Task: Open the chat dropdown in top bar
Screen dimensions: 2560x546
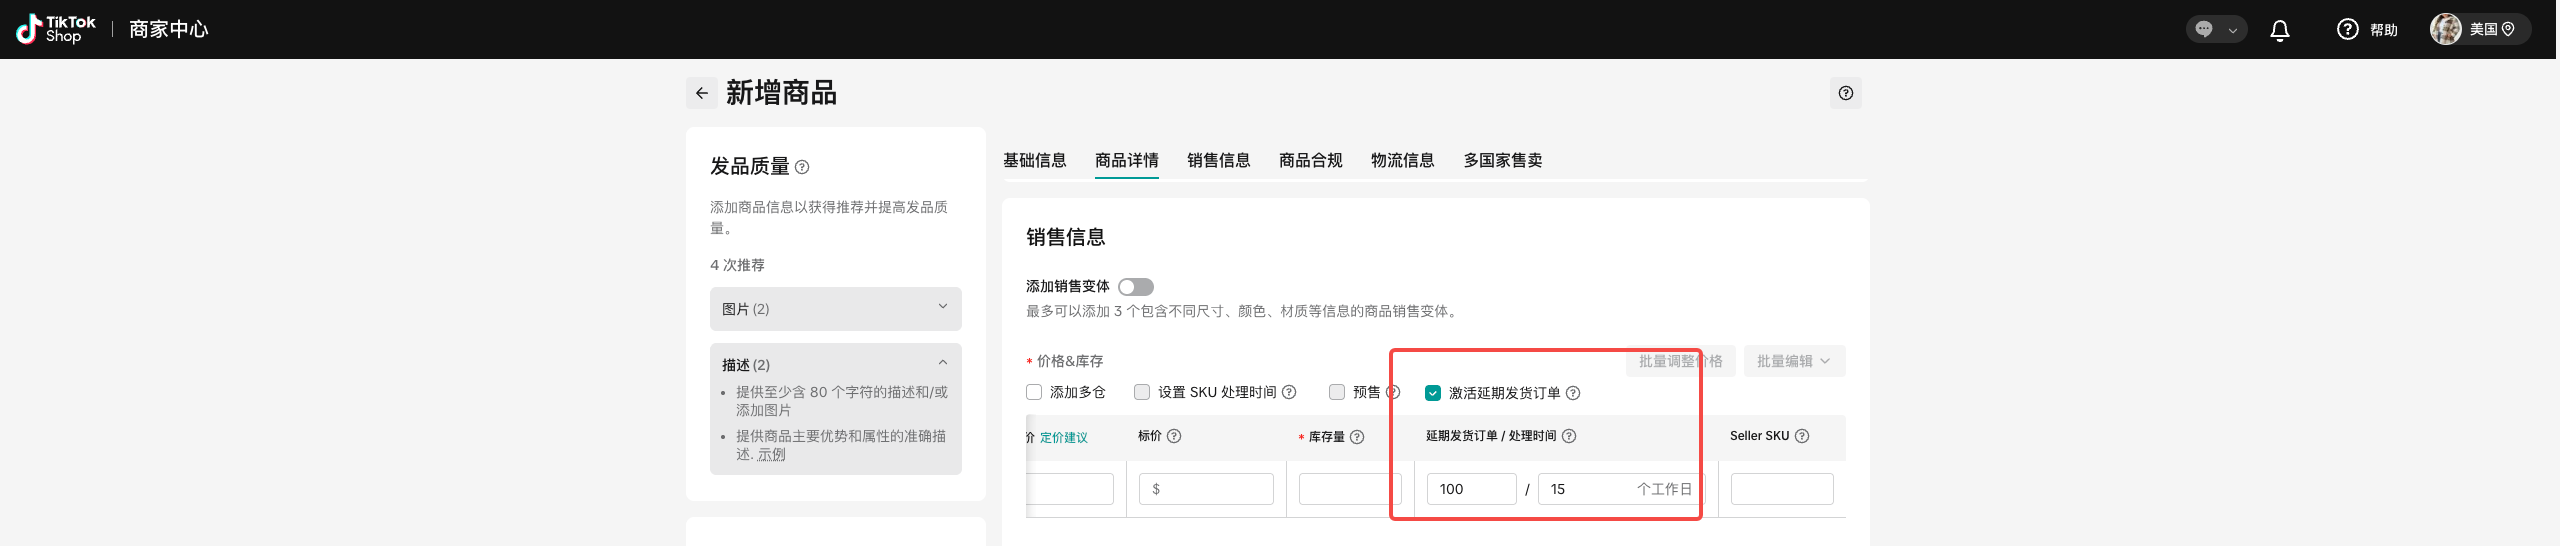Action: (2216, 30)
